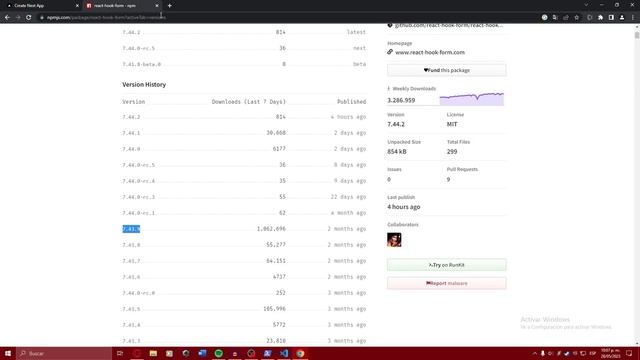Viewport: 640px width, 360px height.
Task: Open version 7.44.0 published 2 days ago
Action: click(131, 149)
